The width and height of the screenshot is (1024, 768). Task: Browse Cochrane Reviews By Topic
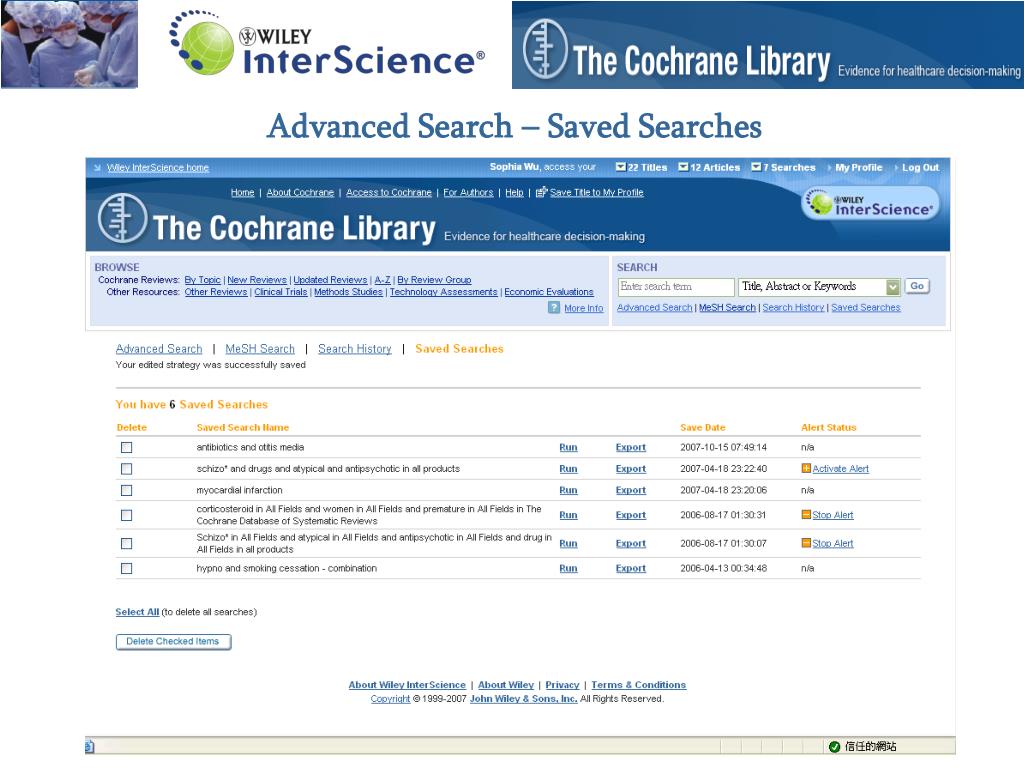coord(202,280)
